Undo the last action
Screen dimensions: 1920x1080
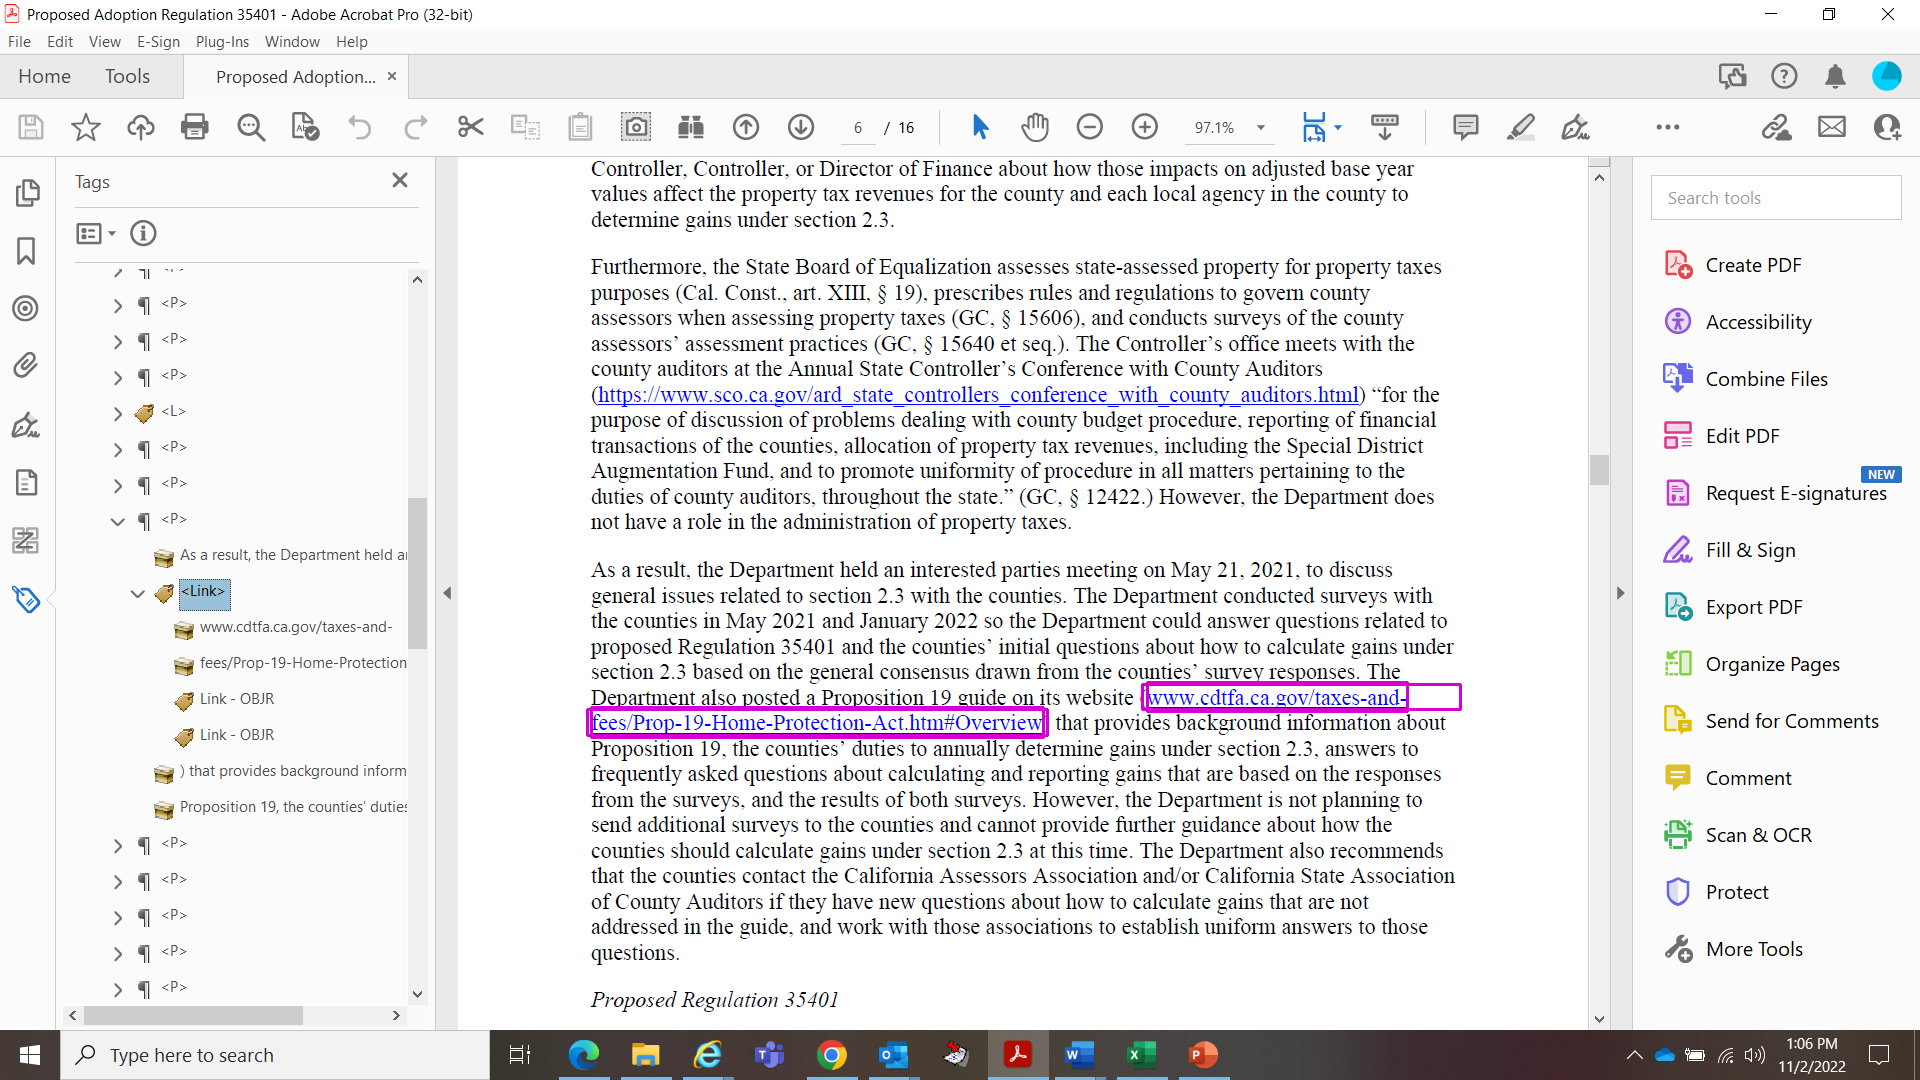point(360,127)
